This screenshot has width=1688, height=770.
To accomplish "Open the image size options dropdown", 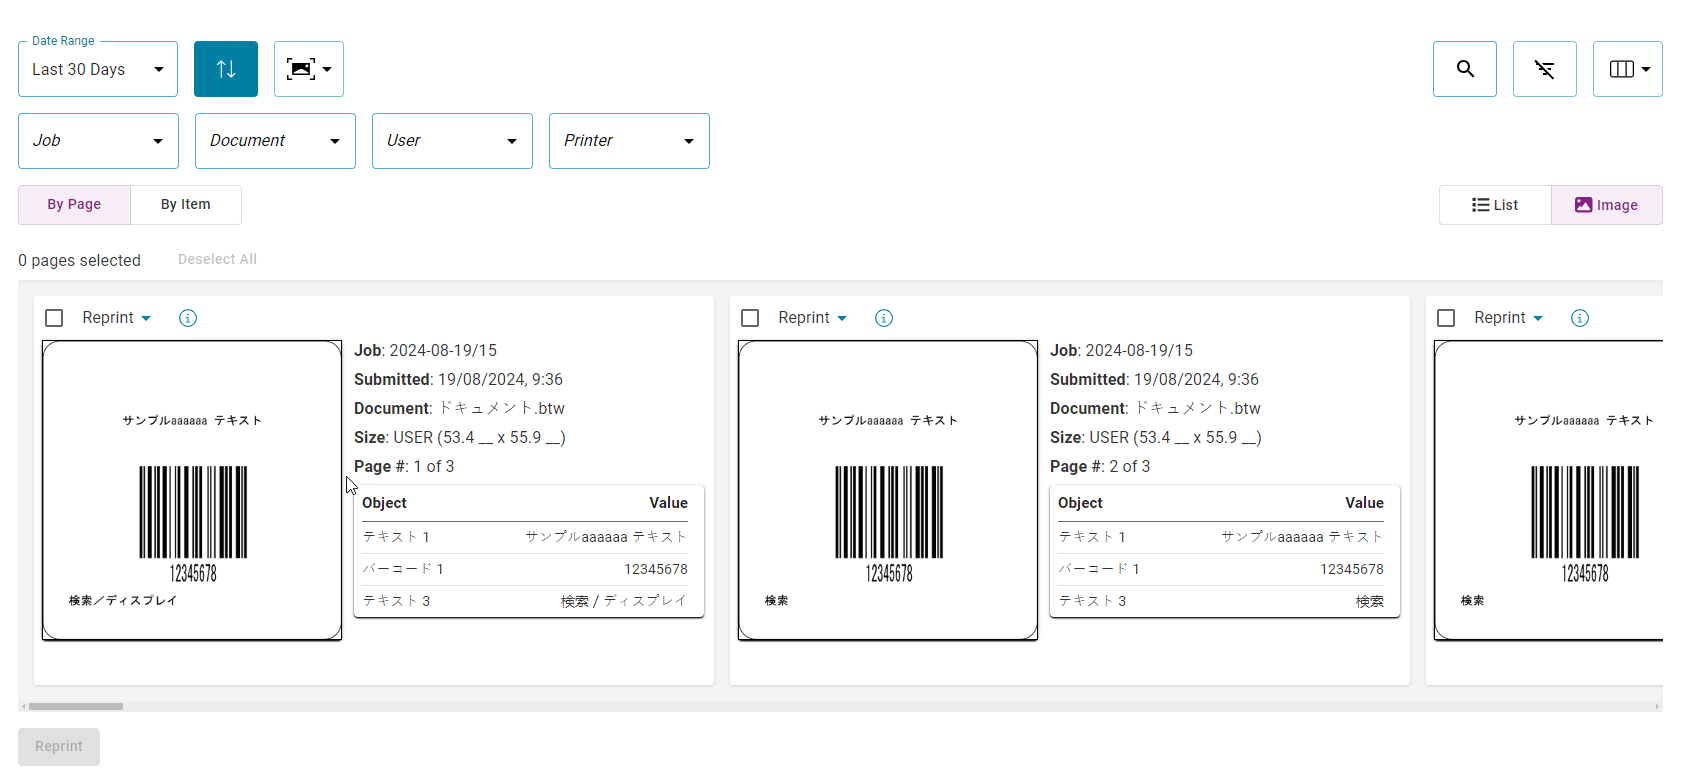I will pyautogui.click(x=309, y=69).
